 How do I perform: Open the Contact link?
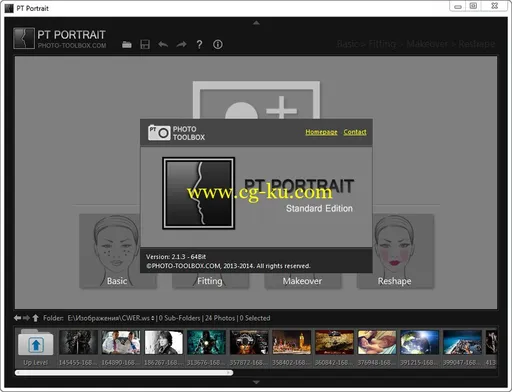[x=355, y=132]
